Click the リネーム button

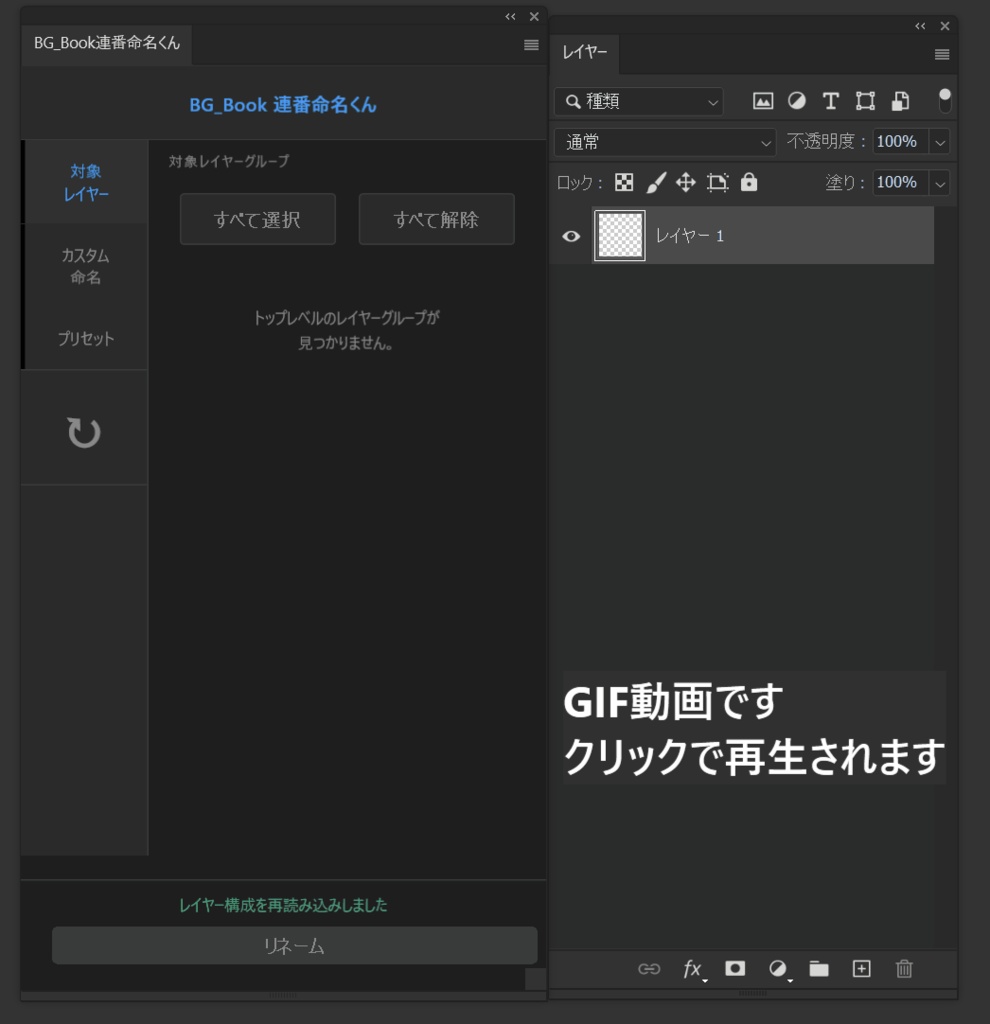click(295, 945)
